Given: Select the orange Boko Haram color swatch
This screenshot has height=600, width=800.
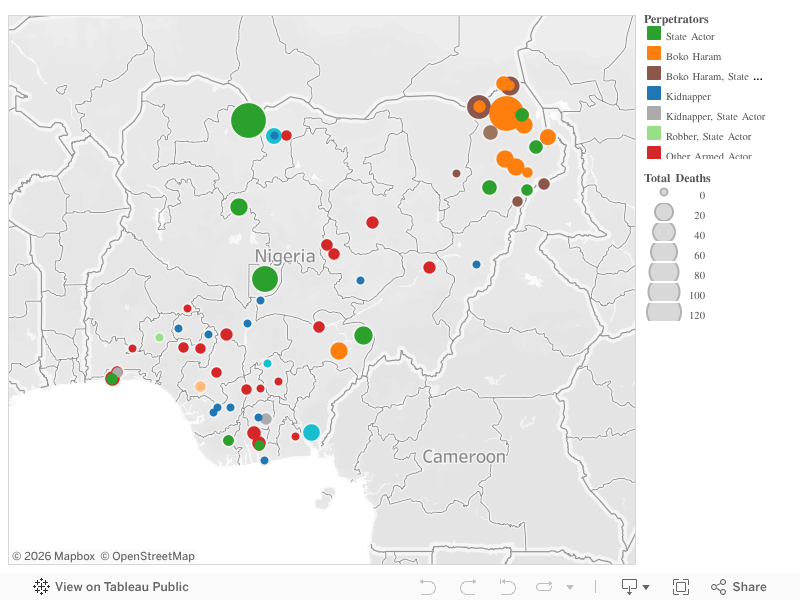Looking at the screenshot, I should pyautogui.click(x=652, y=56).
